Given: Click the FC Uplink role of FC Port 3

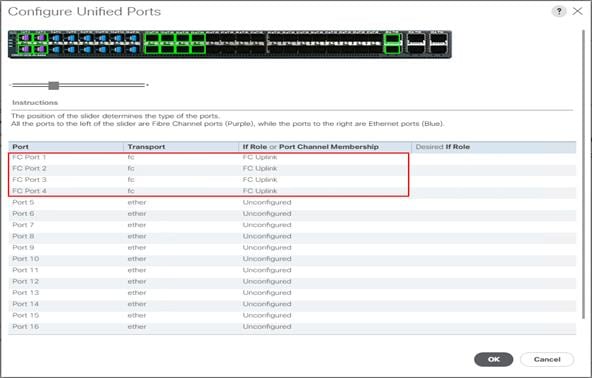Looking at the screenshot, I should [x=260, y=180].
